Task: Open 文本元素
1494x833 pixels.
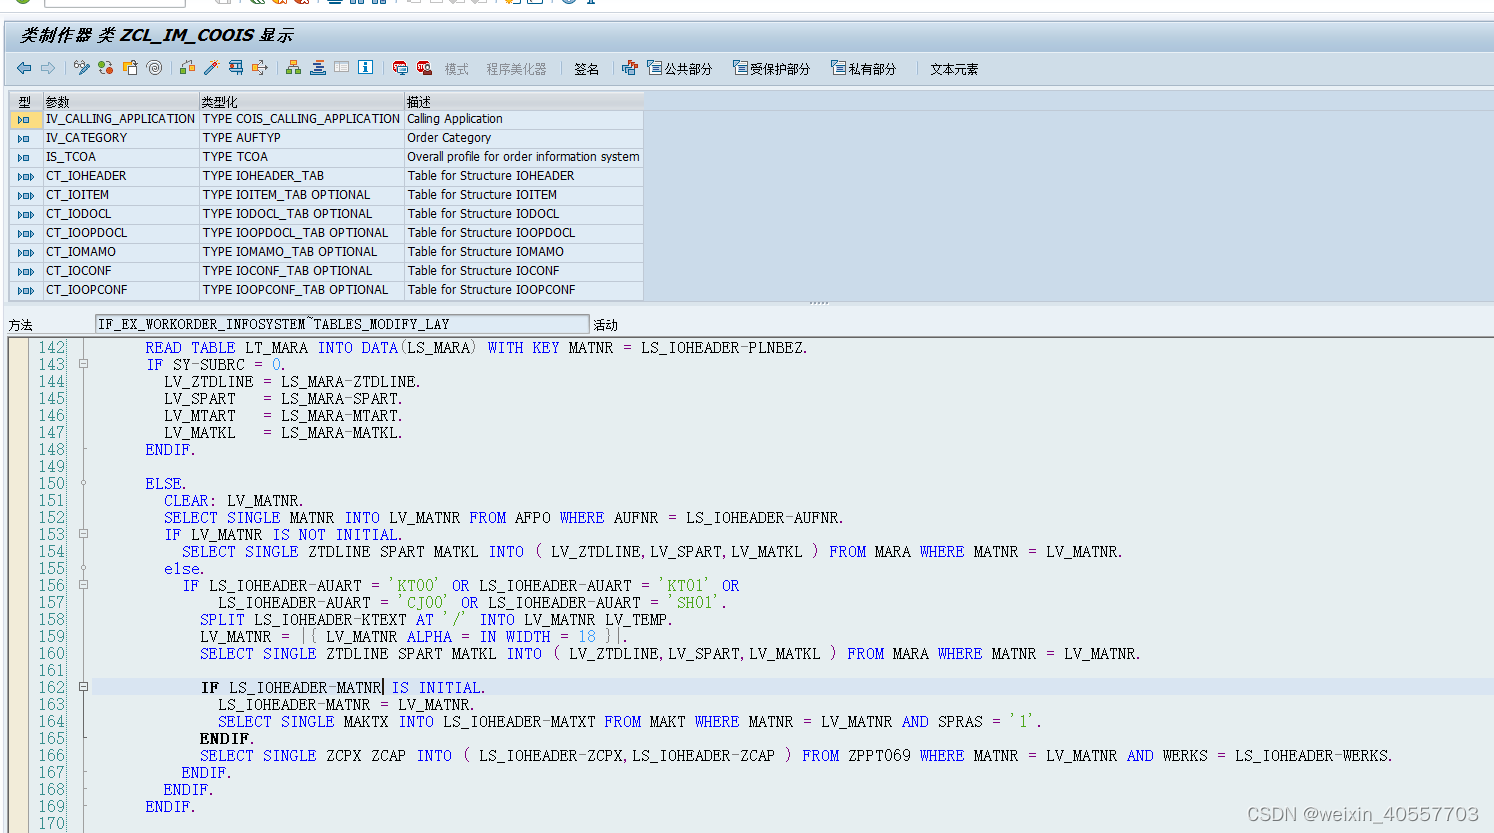Action: (x=952, y=68)
